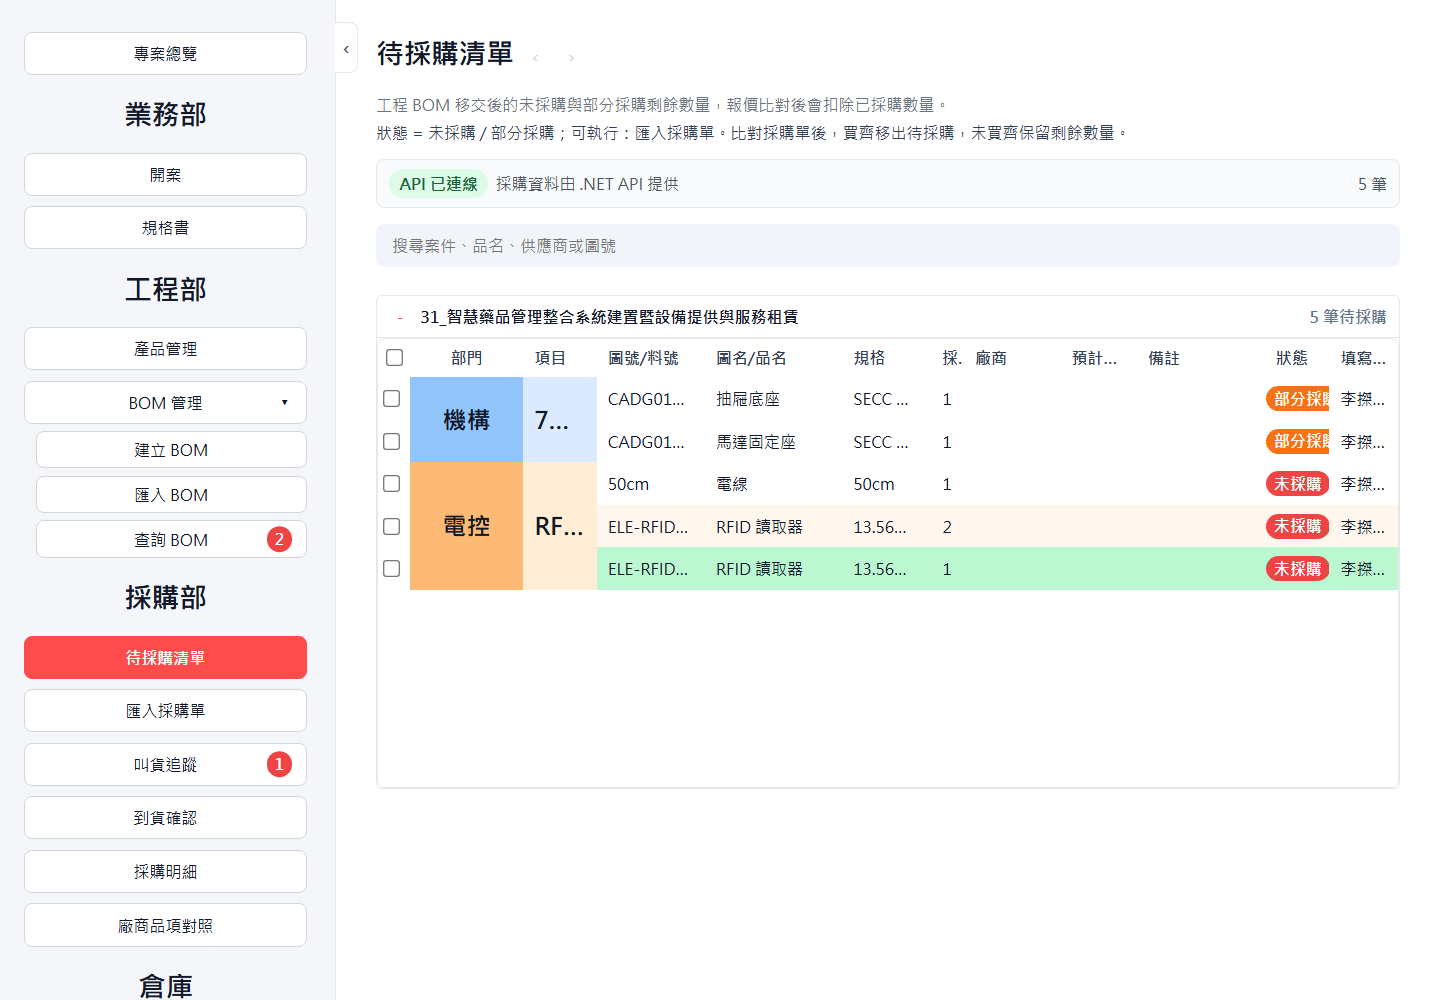Collapse the project group via minus icon
The width and height of the screenshot is (1440, 1000).
tap(400, 318)
